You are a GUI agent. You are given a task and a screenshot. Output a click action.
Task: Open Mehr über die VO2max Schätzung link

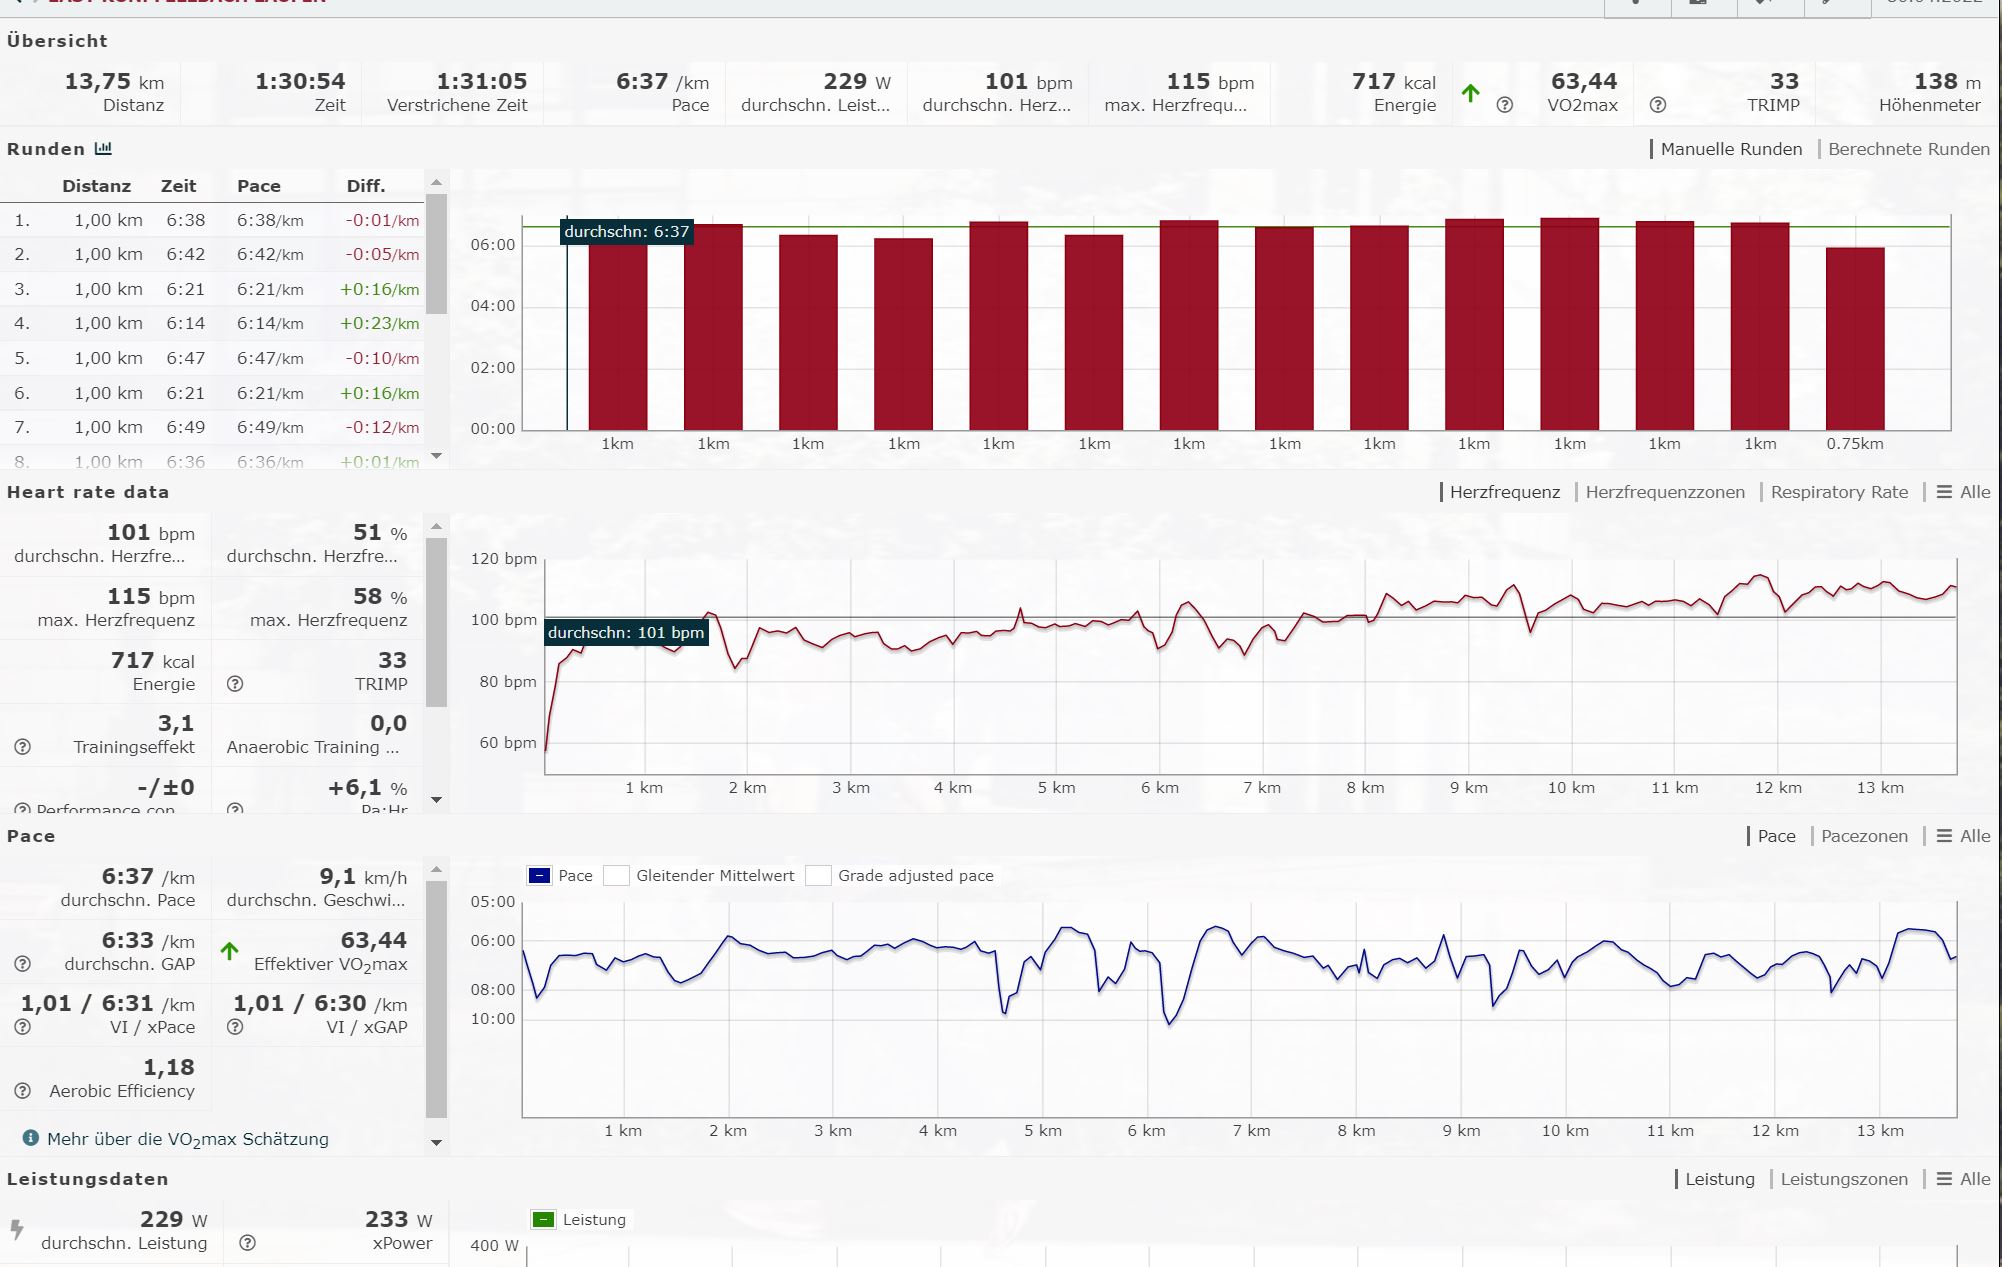click(187, 1139)
